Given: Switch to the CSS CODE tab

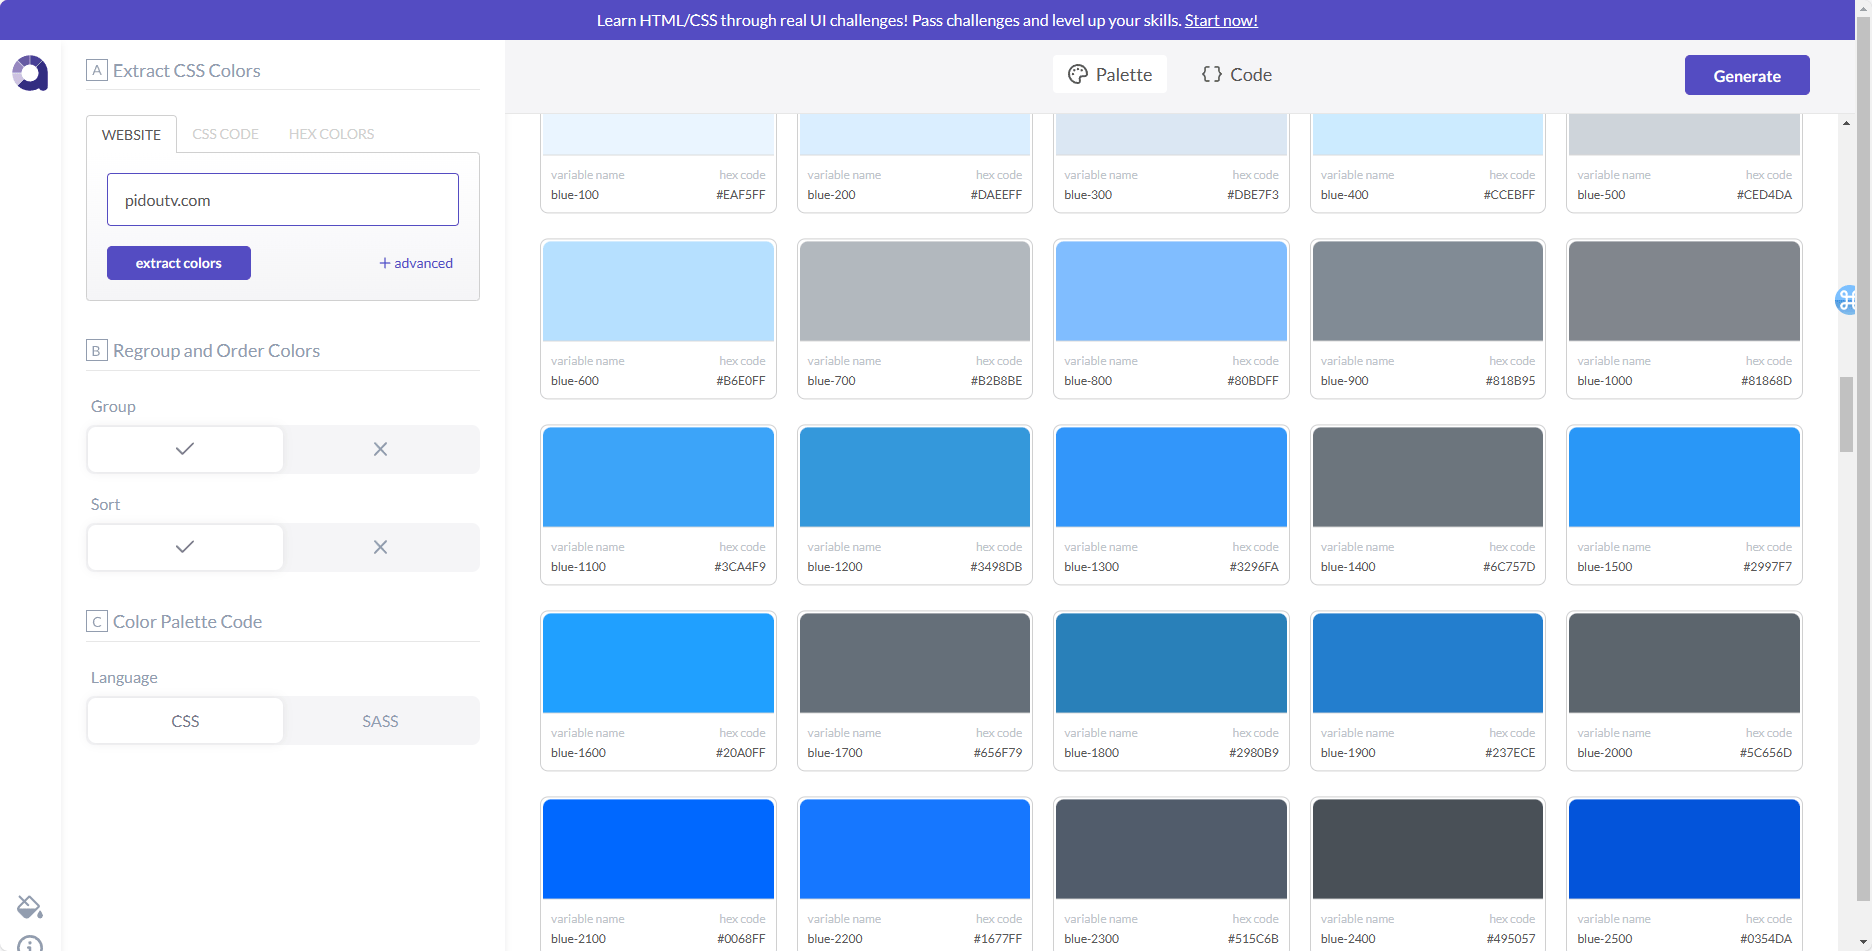Looking at the screenshot, I should point(225,134).
